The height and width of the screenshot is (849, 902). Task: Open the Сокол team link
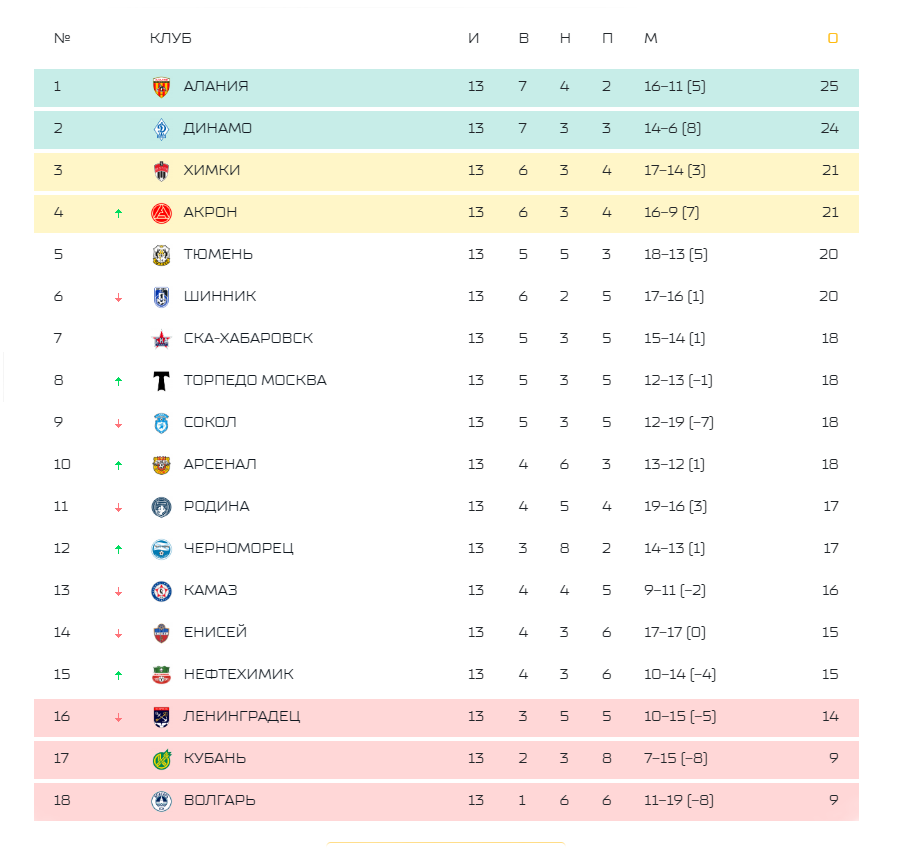pyautogui.click(x=210, y=422)
